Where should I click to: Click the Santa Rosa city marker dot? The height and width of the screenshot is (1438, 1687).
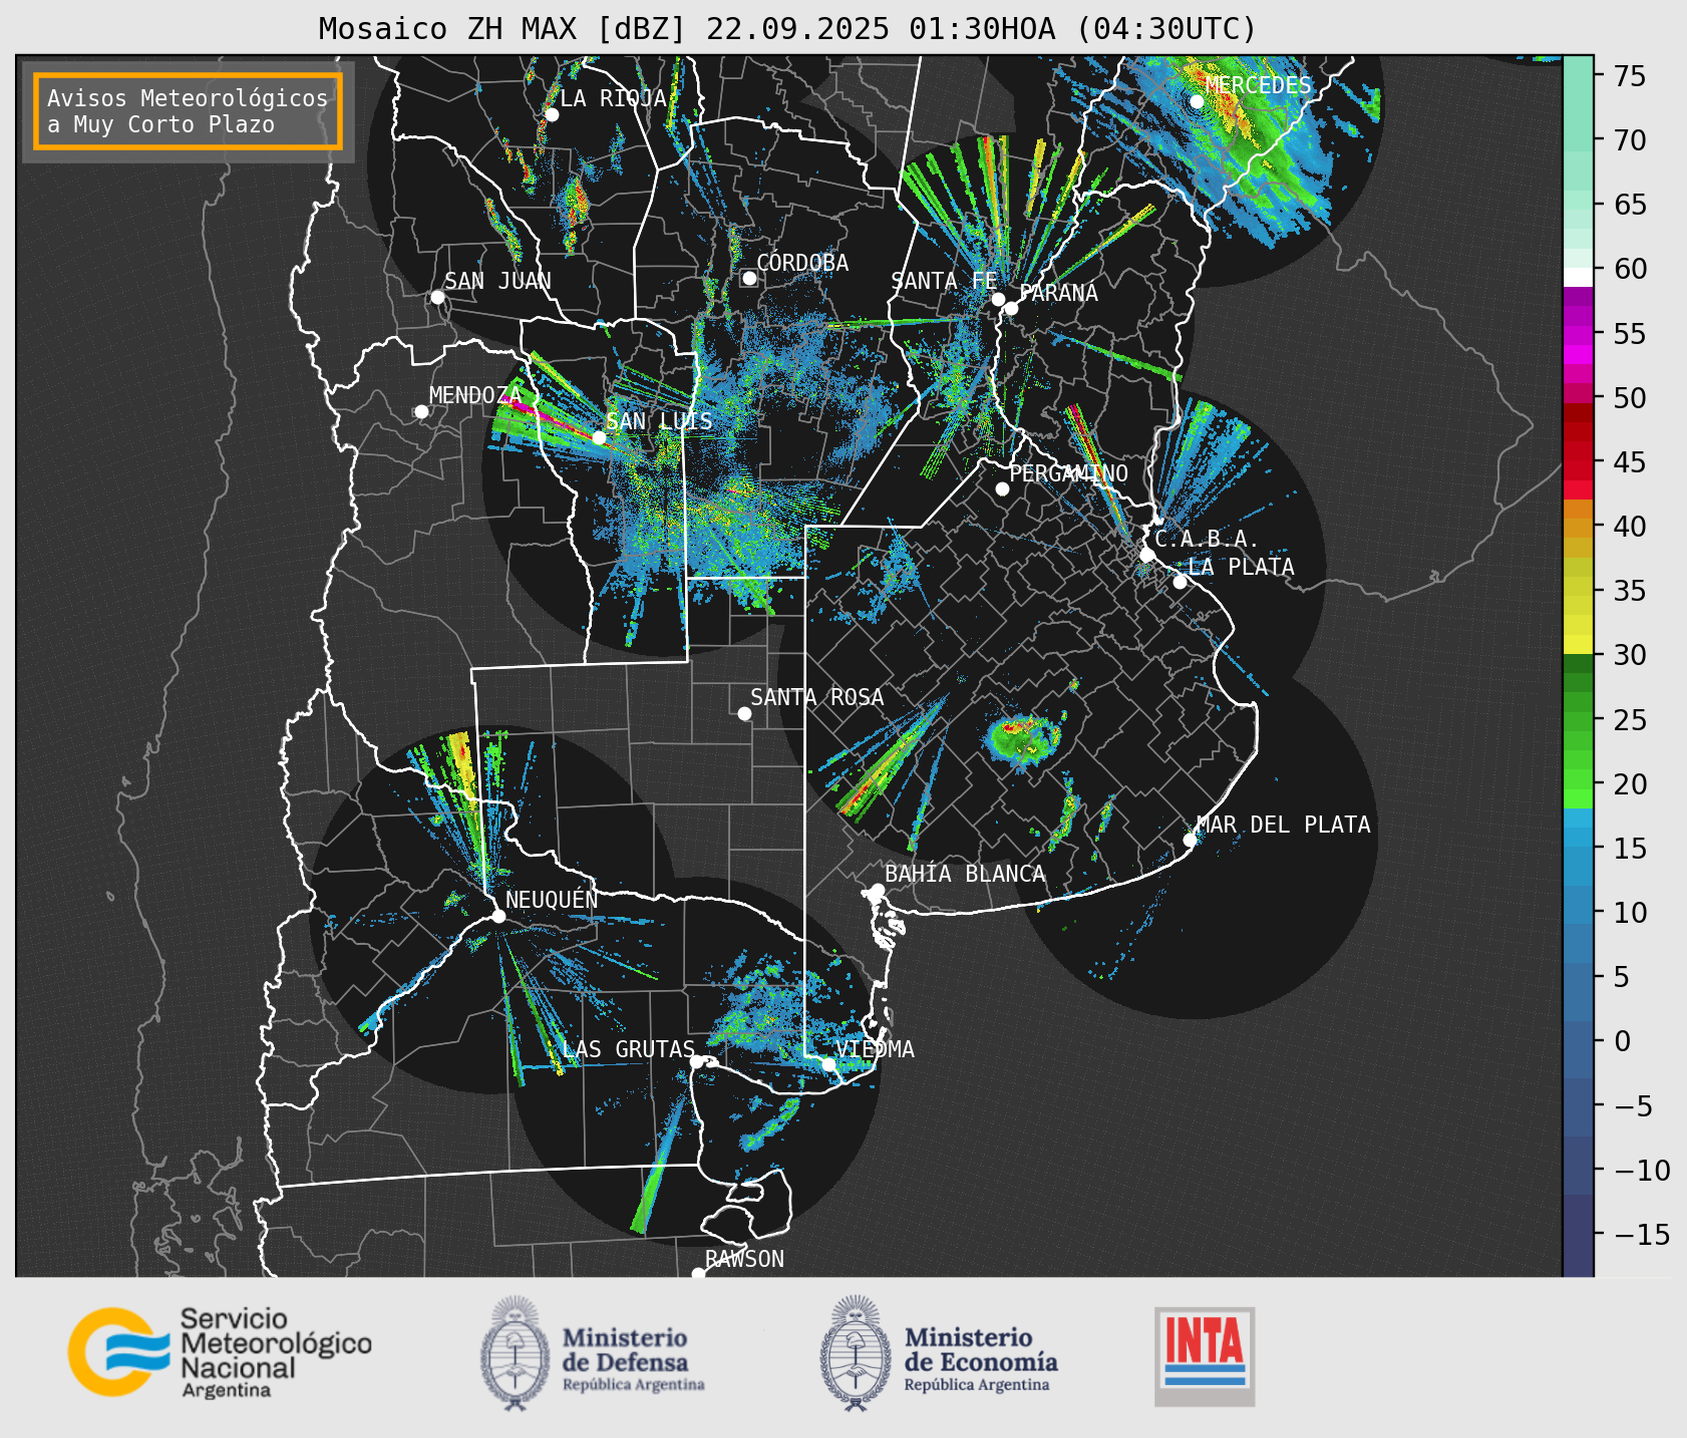pyautogui.click(x=744, y=713)
